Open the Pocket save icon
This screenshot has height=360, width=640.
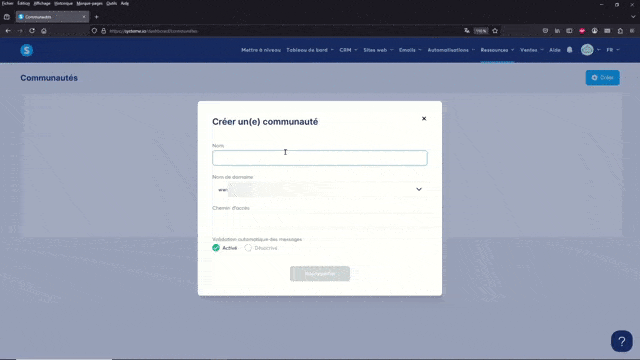tap(545, 31)
